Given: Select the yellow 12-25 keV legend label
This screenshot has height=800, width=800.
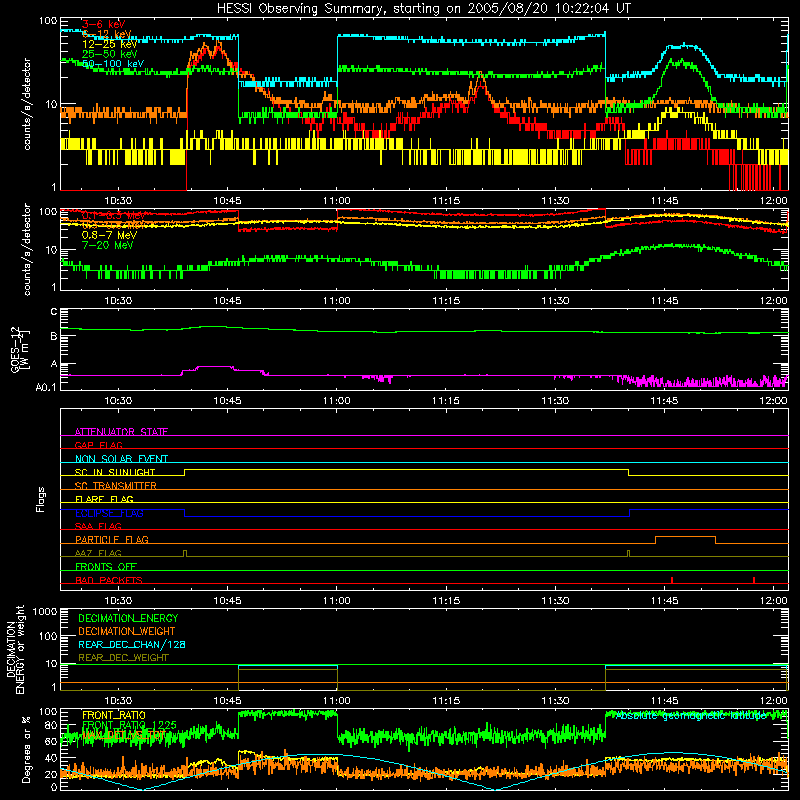Looking at the screenshot, I should click(x=110, y=44).
